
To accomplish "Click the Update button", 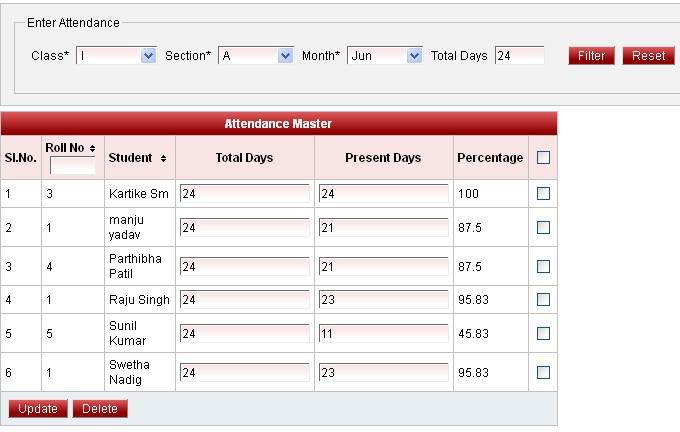I will 38,409.
